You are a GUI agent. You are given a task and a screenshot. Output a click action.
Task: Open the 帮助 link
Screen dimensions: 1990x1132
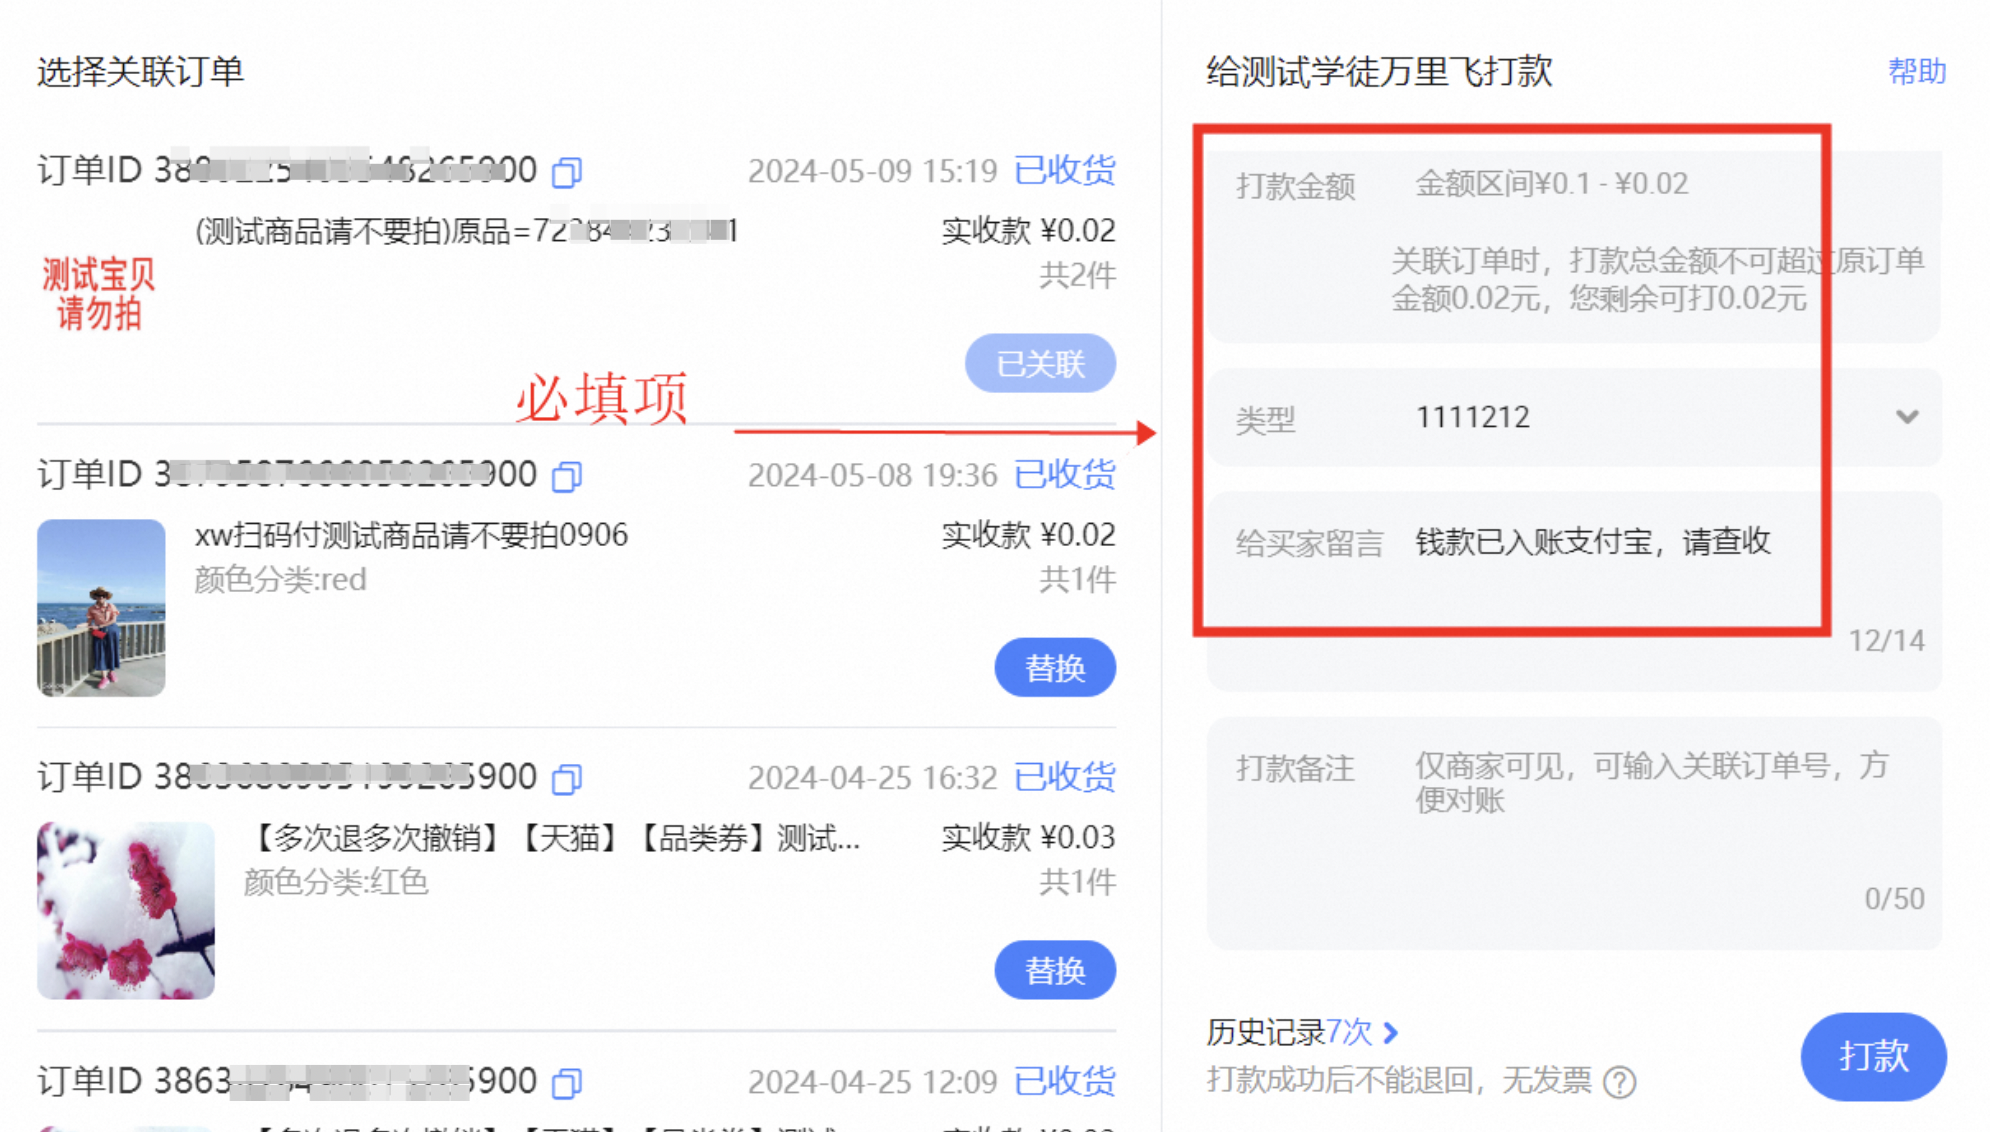tap(1916, 72)
